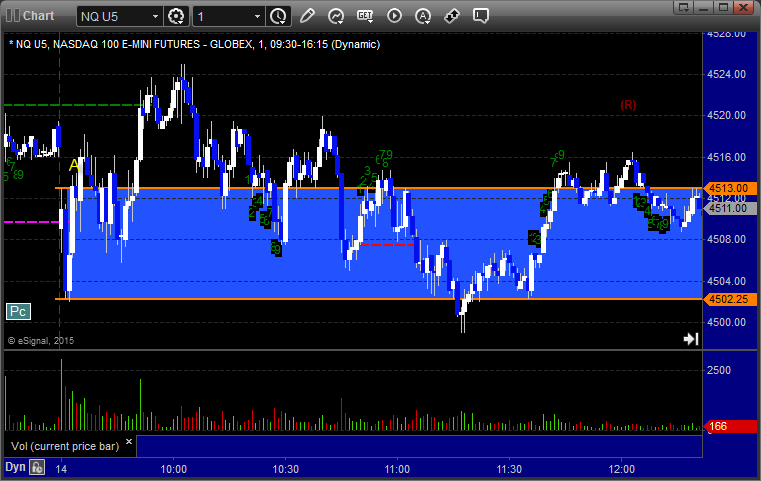
Task: Select the pencil drawing tools icon
Action: tap(307, 16)
